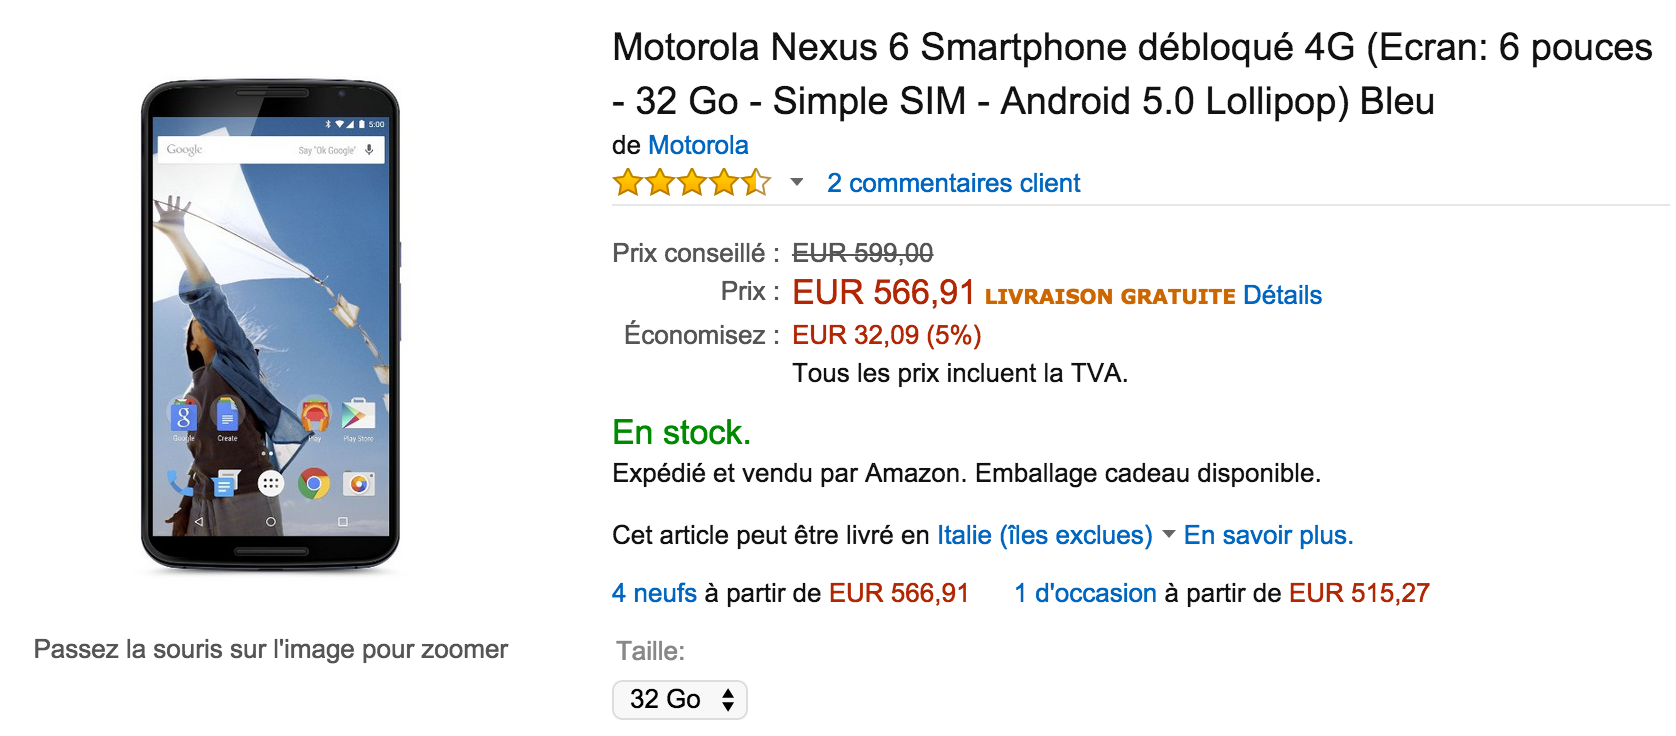Click the microphone icon in the Google search bar
Image resolution: width=1676 pixels, height=736 pixels.
click(369, 150)
